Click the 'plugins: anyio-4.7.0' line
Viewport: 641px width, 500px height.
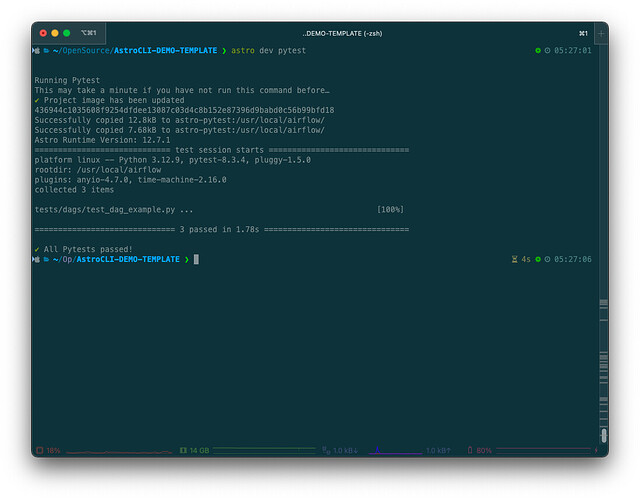pyautogui.click(x=130, y=180)
